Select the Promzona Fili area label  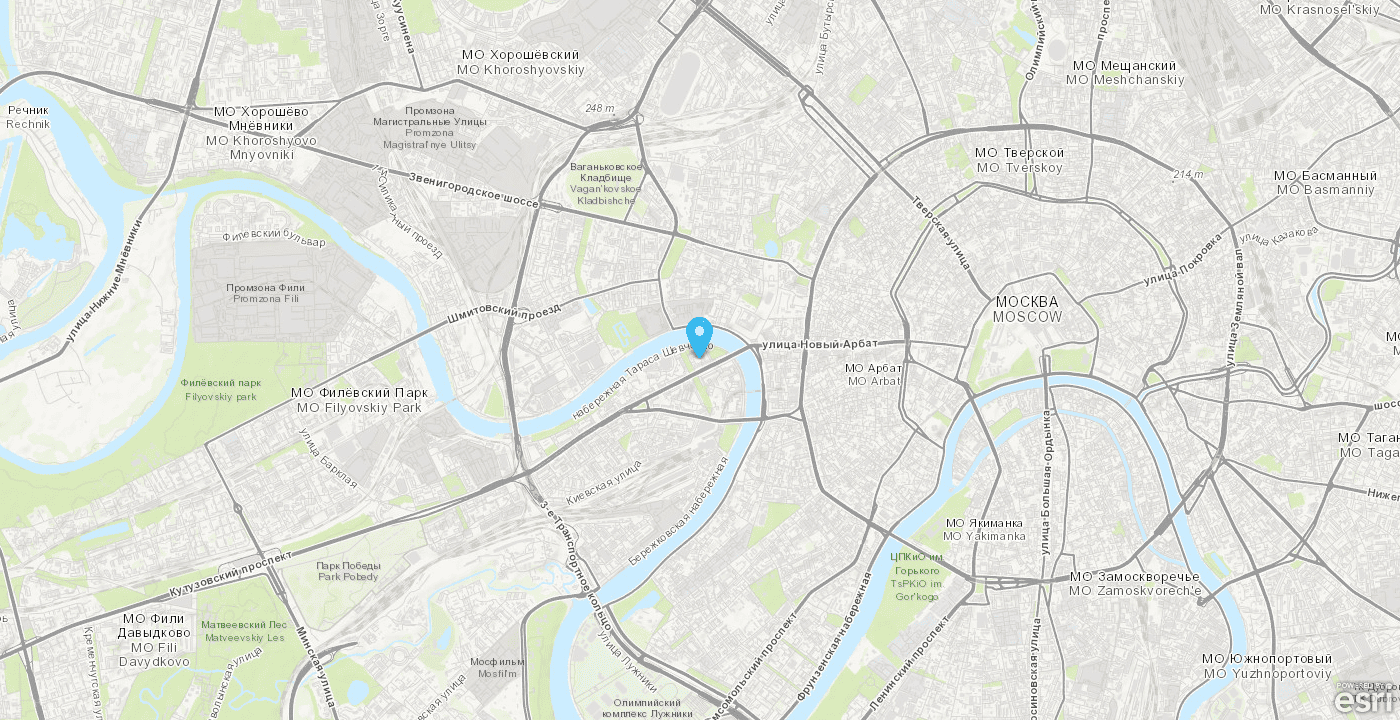[265, 293]
